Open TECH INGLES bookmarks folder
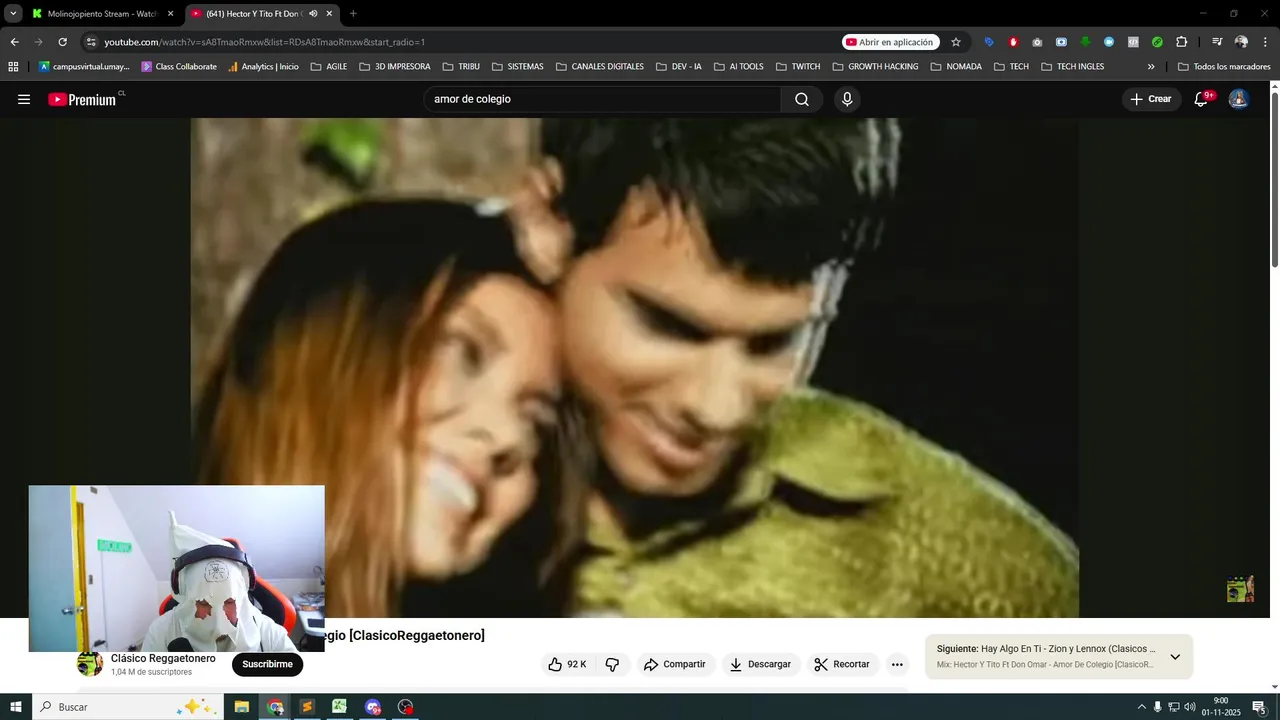 click(x=1073, y=67)
